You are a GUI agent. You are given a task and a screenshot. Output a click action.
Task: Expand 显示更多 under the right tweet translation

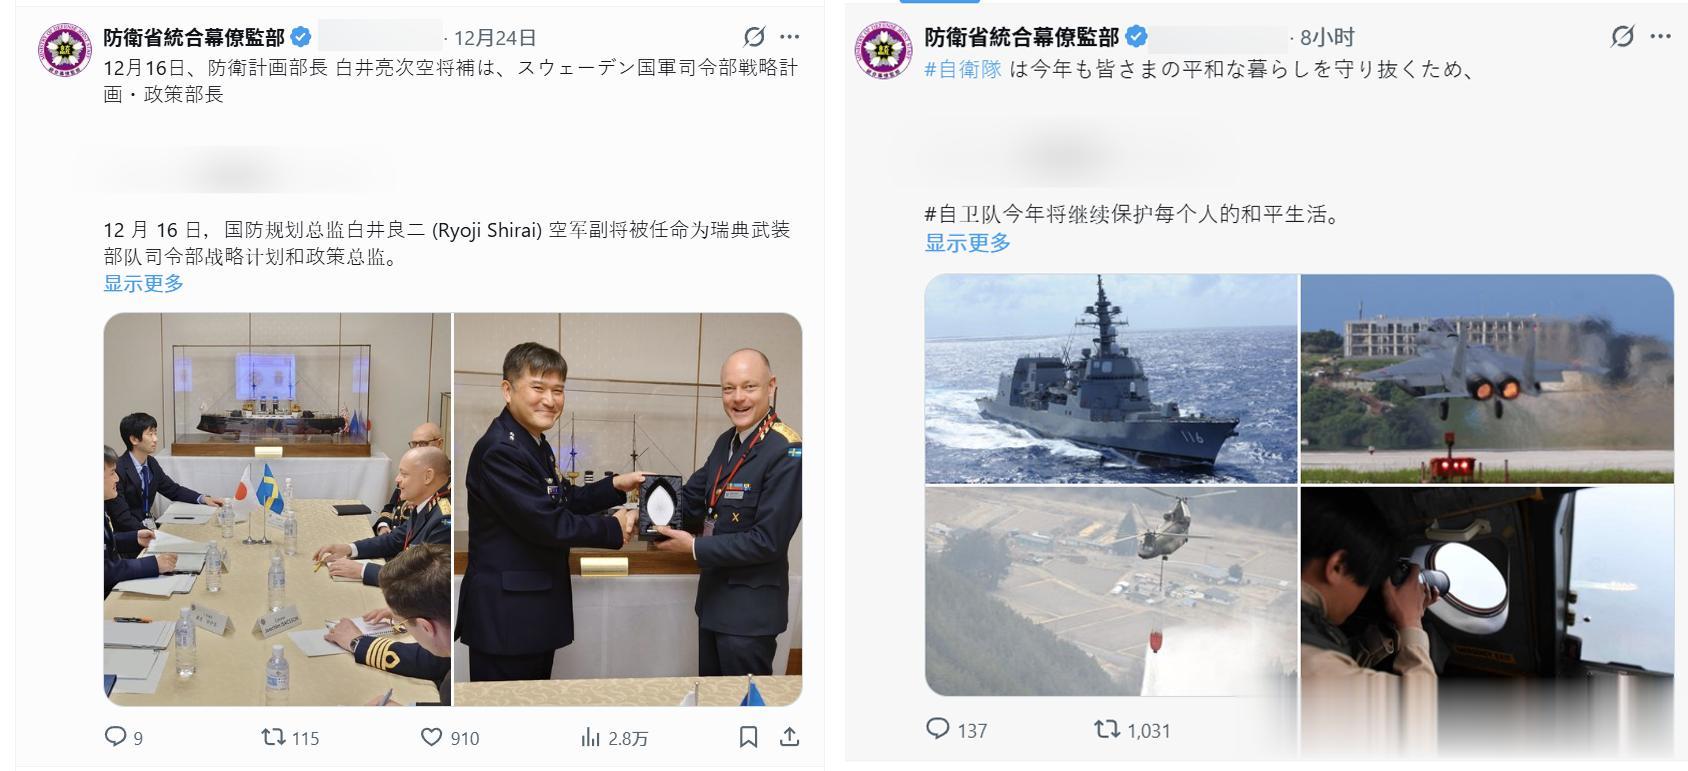click(x=967, y=242)
